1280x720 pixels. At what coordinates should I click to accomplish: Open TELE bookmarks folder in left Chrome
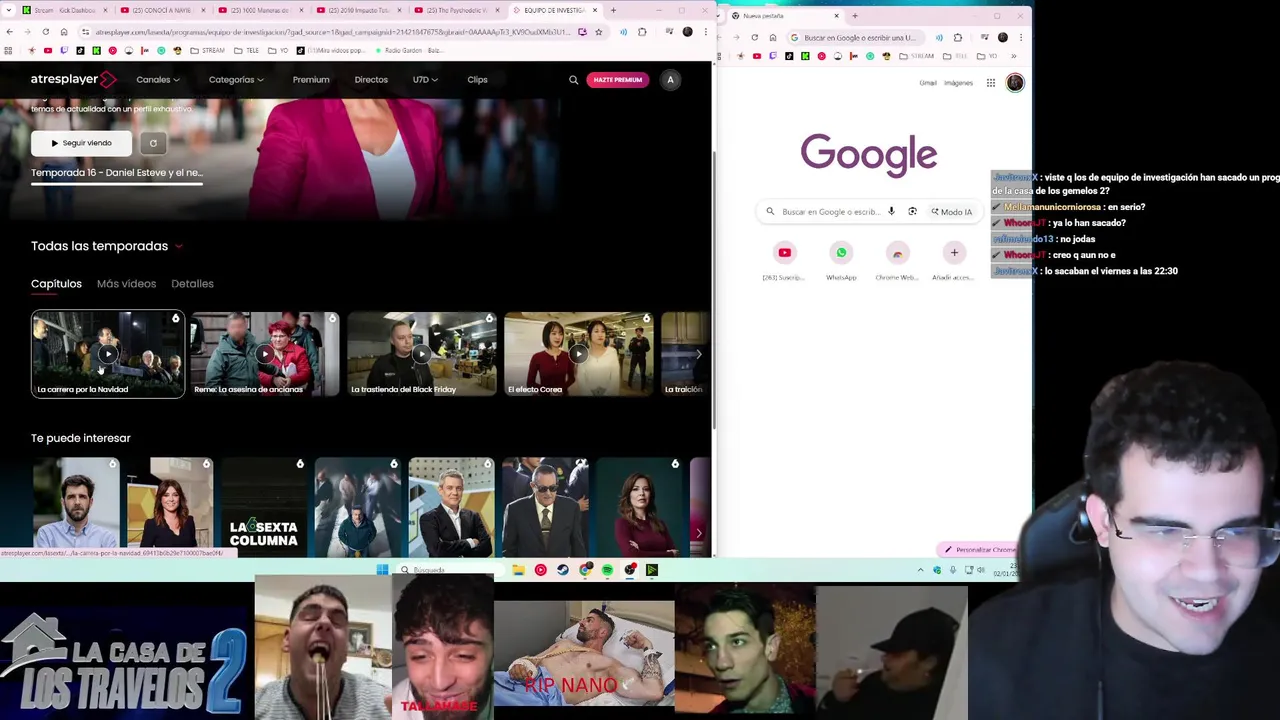[247, 50]
